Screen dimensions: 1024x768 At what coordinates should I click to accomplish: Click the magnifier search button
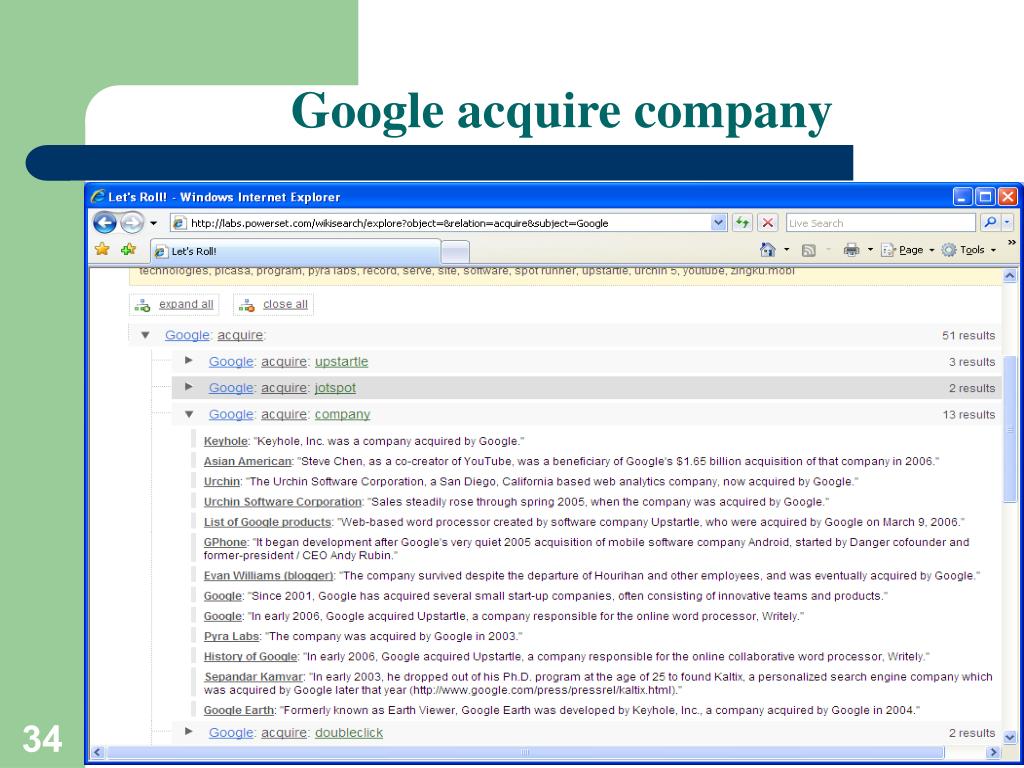click(990, 223)
